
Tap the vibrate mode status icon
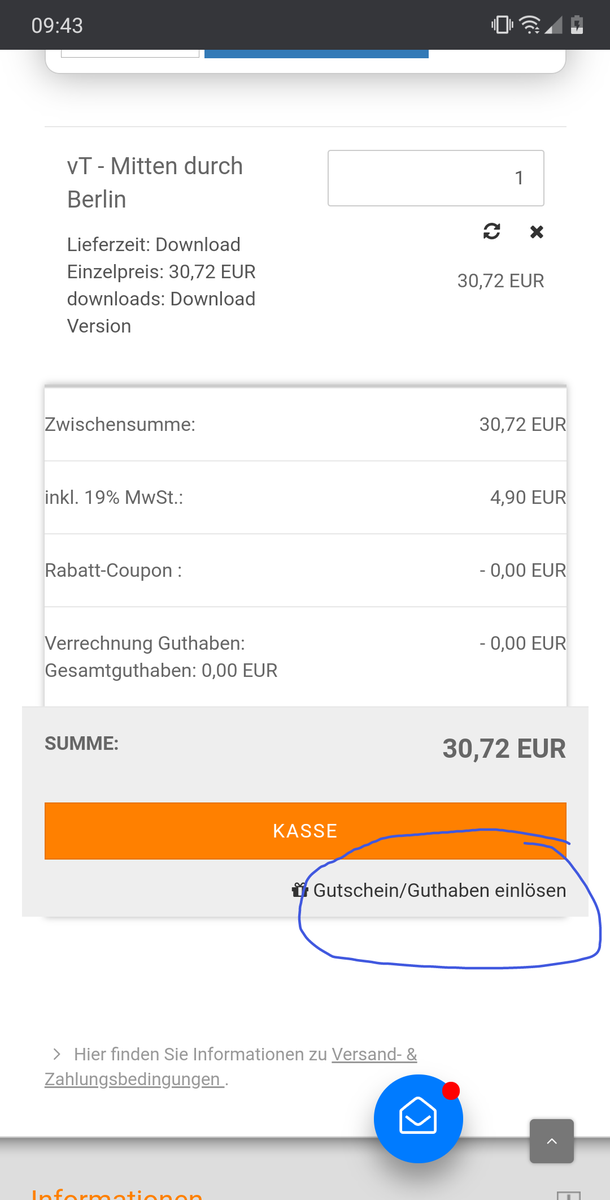(x=502, y=25)
